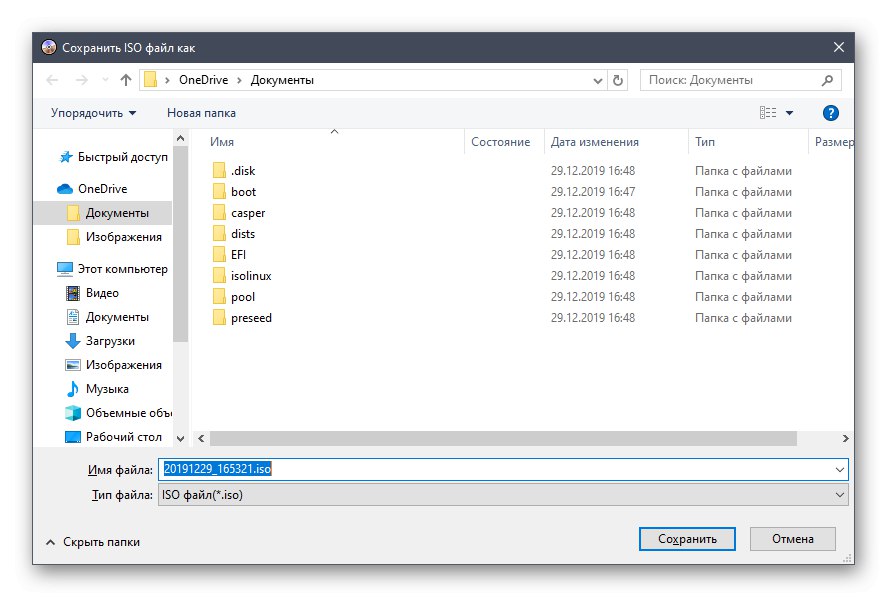887x597 pixels.
Task: Sort by Дата изменения column header
Action: pos(595,142)
